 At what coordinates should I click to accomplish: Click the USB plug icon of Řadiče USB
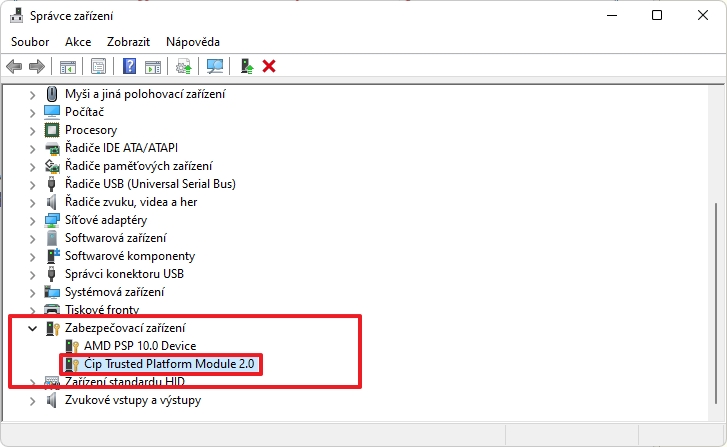click(52, 184)
